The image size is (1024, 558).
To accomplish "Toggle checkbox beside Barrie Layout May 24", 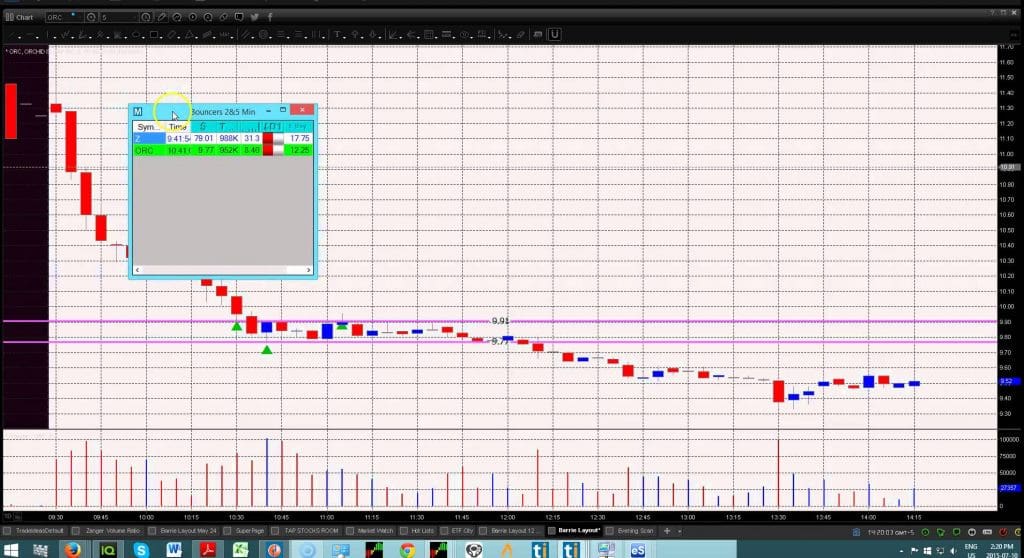I will (x=152, y=531).
